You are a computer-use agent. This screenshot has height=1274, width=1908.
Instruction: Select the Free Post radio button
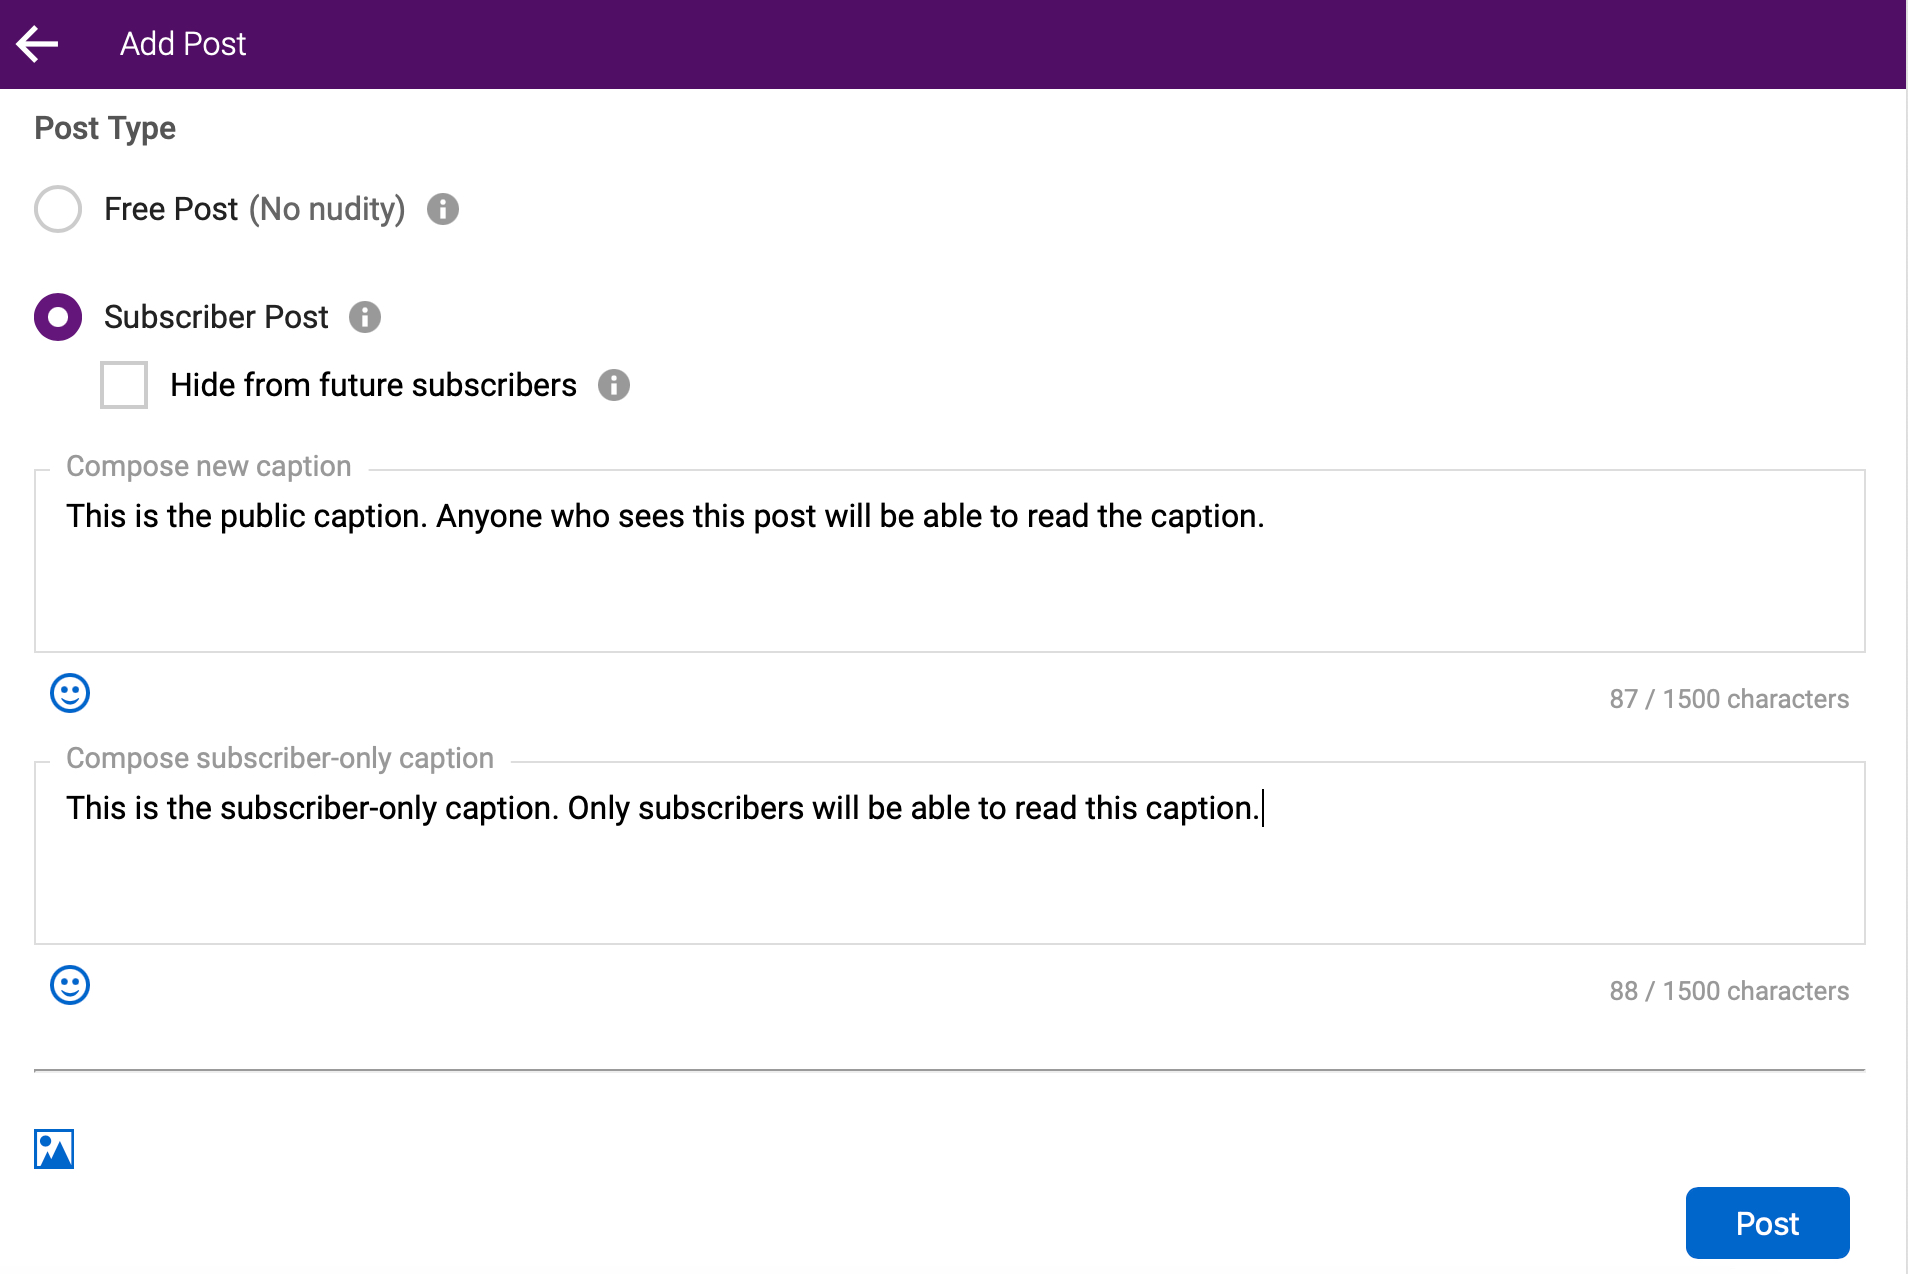(58, 209)
